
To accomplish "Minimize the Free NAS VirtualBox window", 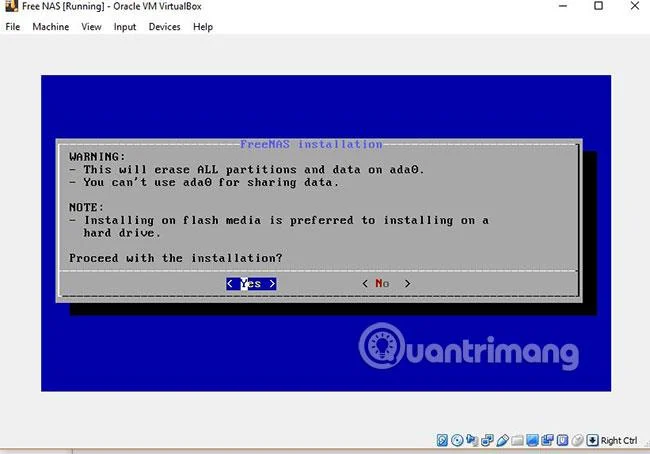I will coord(563,6).
